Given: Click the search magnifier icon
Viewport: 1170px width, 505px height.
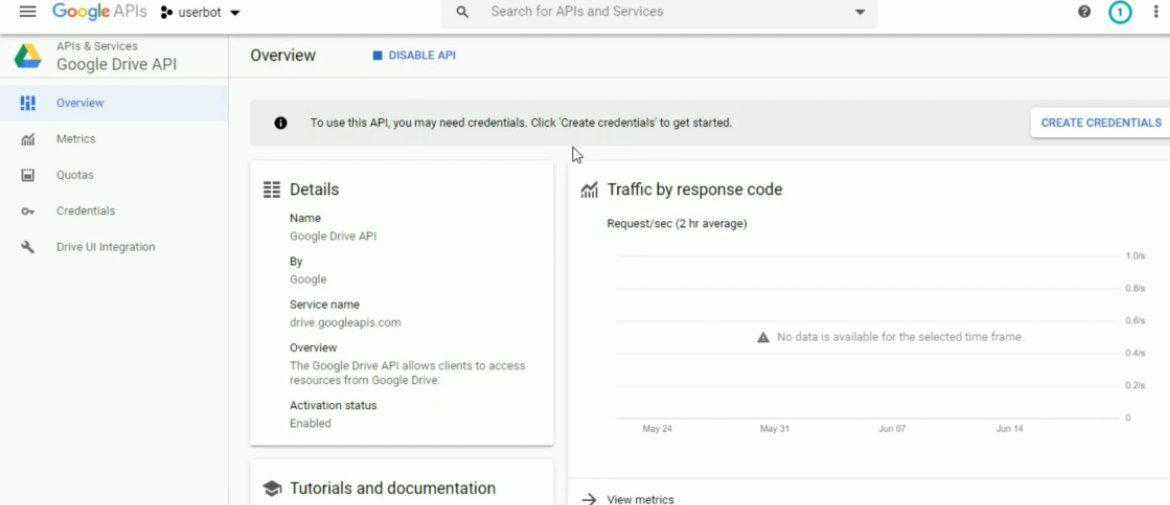Looking at the screenshot, I should pyautogui.click(x=462, y=12).
